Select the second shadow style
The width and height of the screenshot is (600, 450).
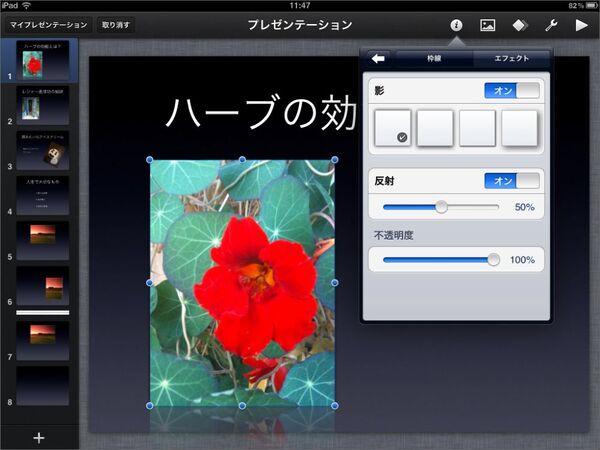435,128
